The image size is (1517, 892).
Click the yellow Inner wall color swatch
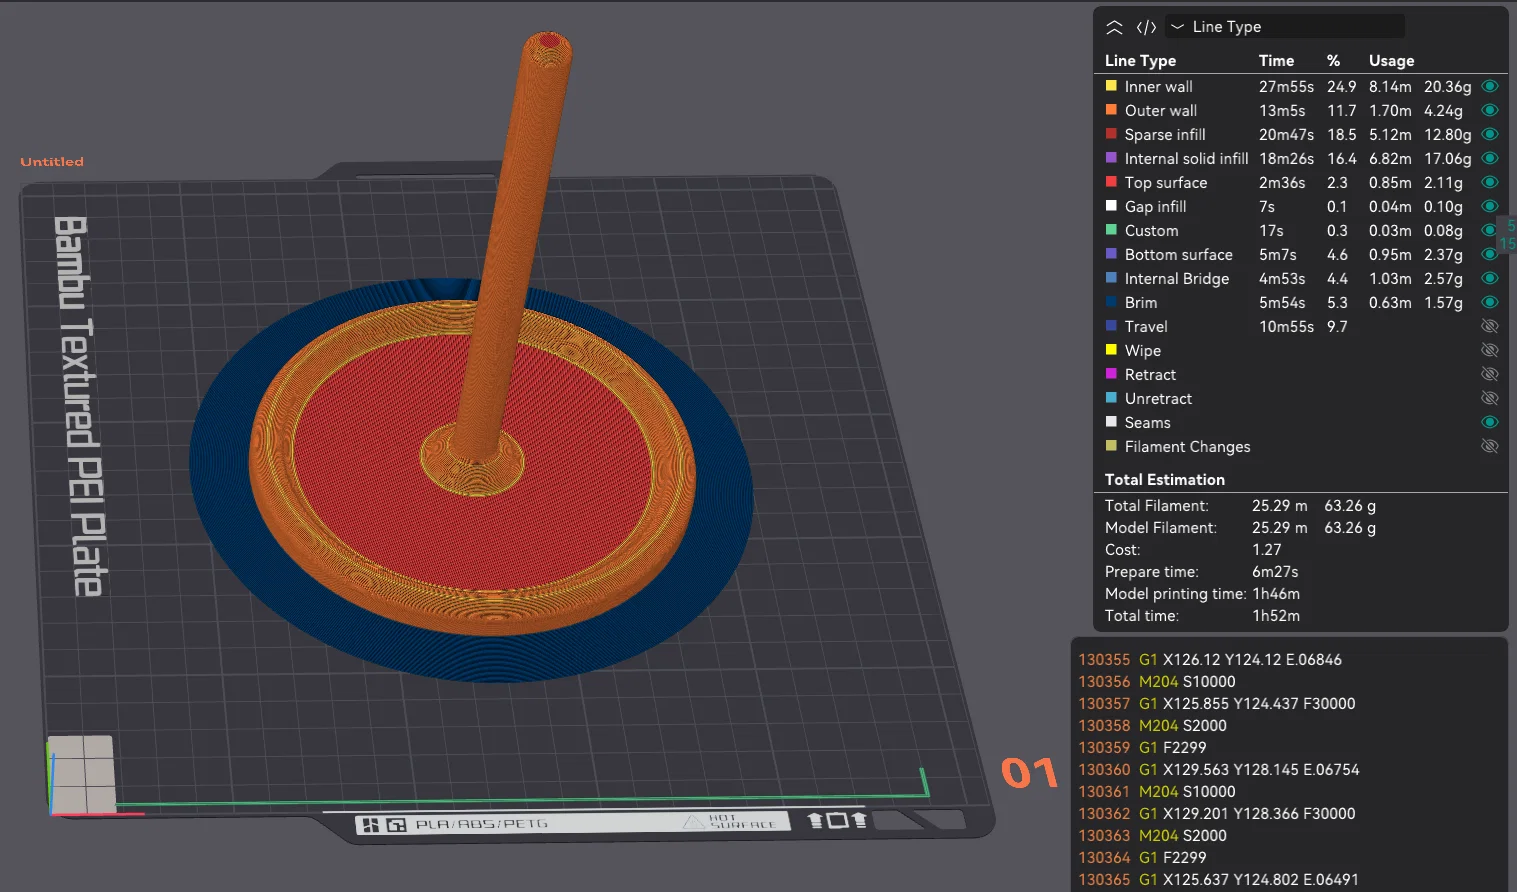click(x=1111, y=86)
